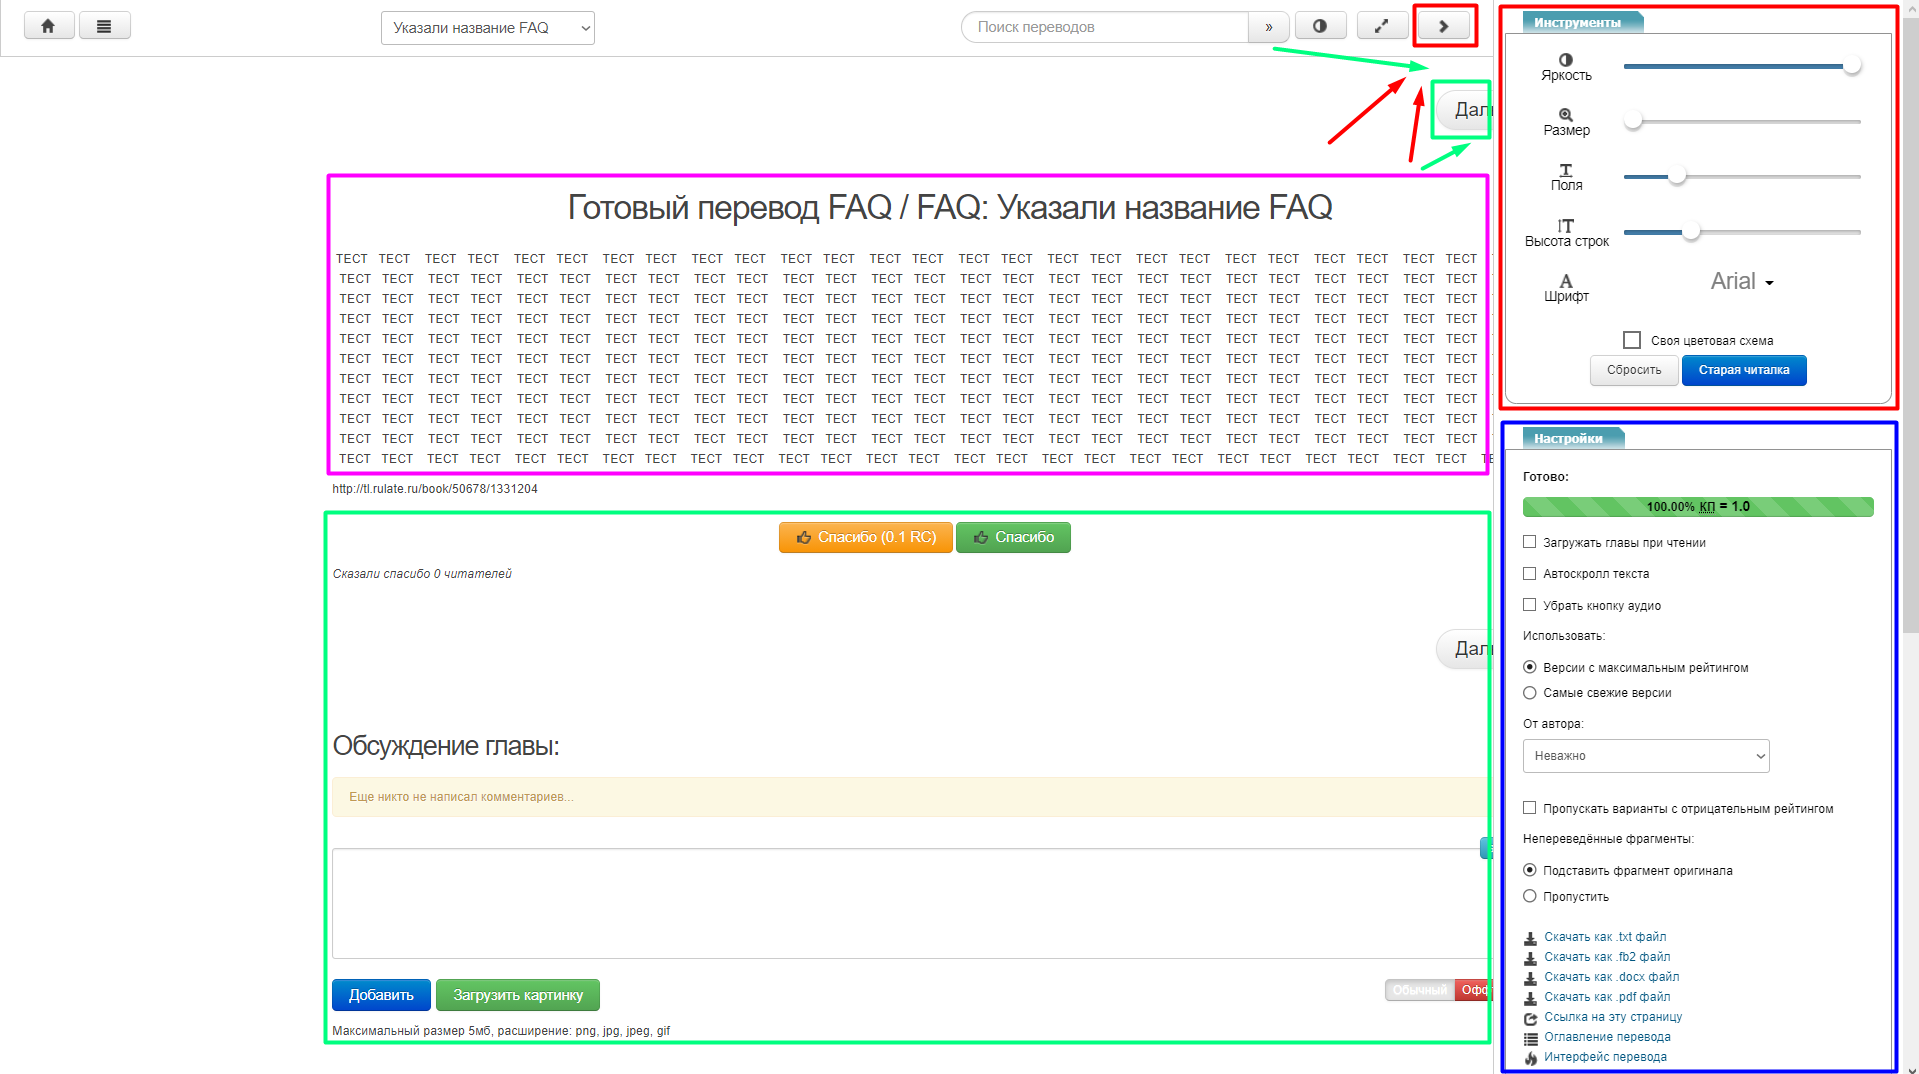Open the chapter selector dropdown
Screen dimensions: 1919x1074
(487, 28)
